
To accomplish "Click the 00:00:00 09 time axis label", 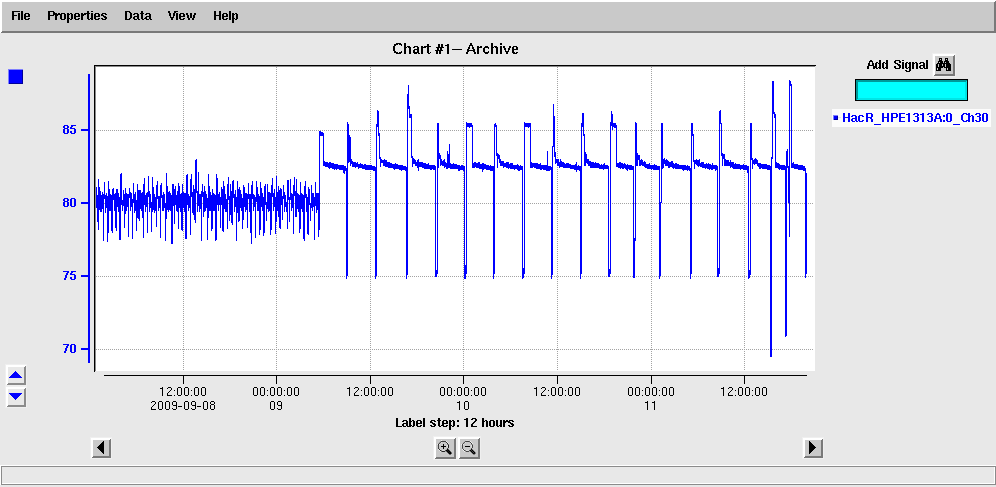I will pos(276,399).
